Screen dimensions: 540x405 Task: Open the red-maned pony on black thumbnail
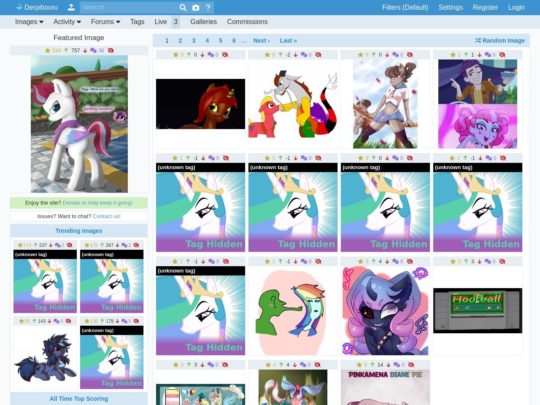(x=200, y=104)
